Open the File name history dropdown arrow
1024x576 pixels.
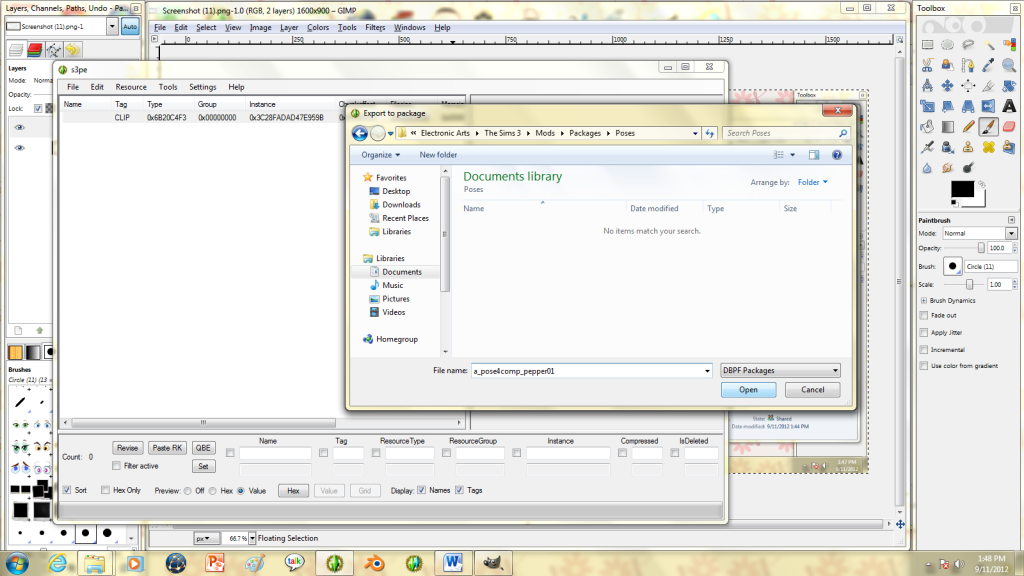(707, 371)
